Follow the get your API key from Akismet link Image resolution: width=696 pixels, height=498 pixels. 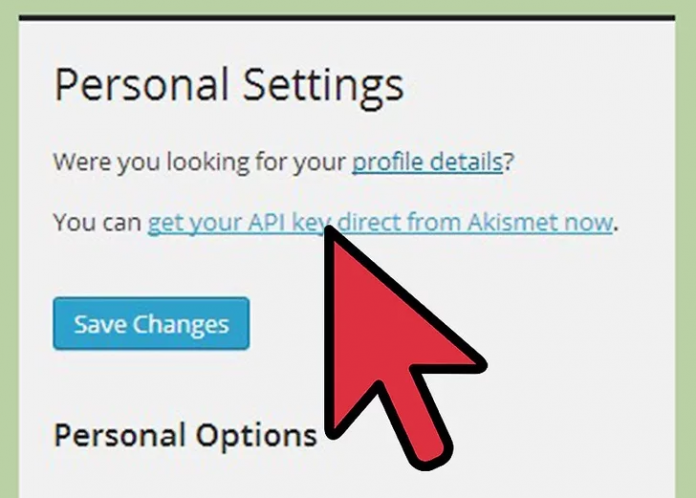380,222
